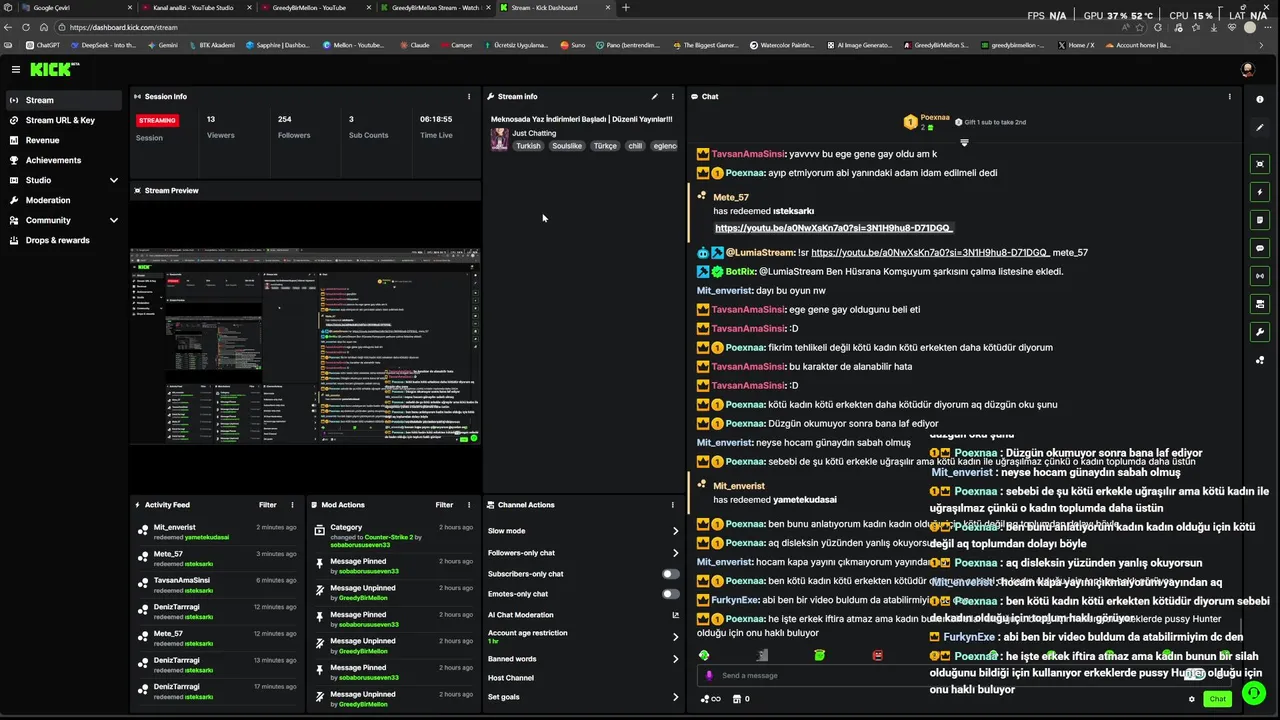Open Moderation in the sidebar
Screen dimensions: 1280x720
click(x=64, y=200)
